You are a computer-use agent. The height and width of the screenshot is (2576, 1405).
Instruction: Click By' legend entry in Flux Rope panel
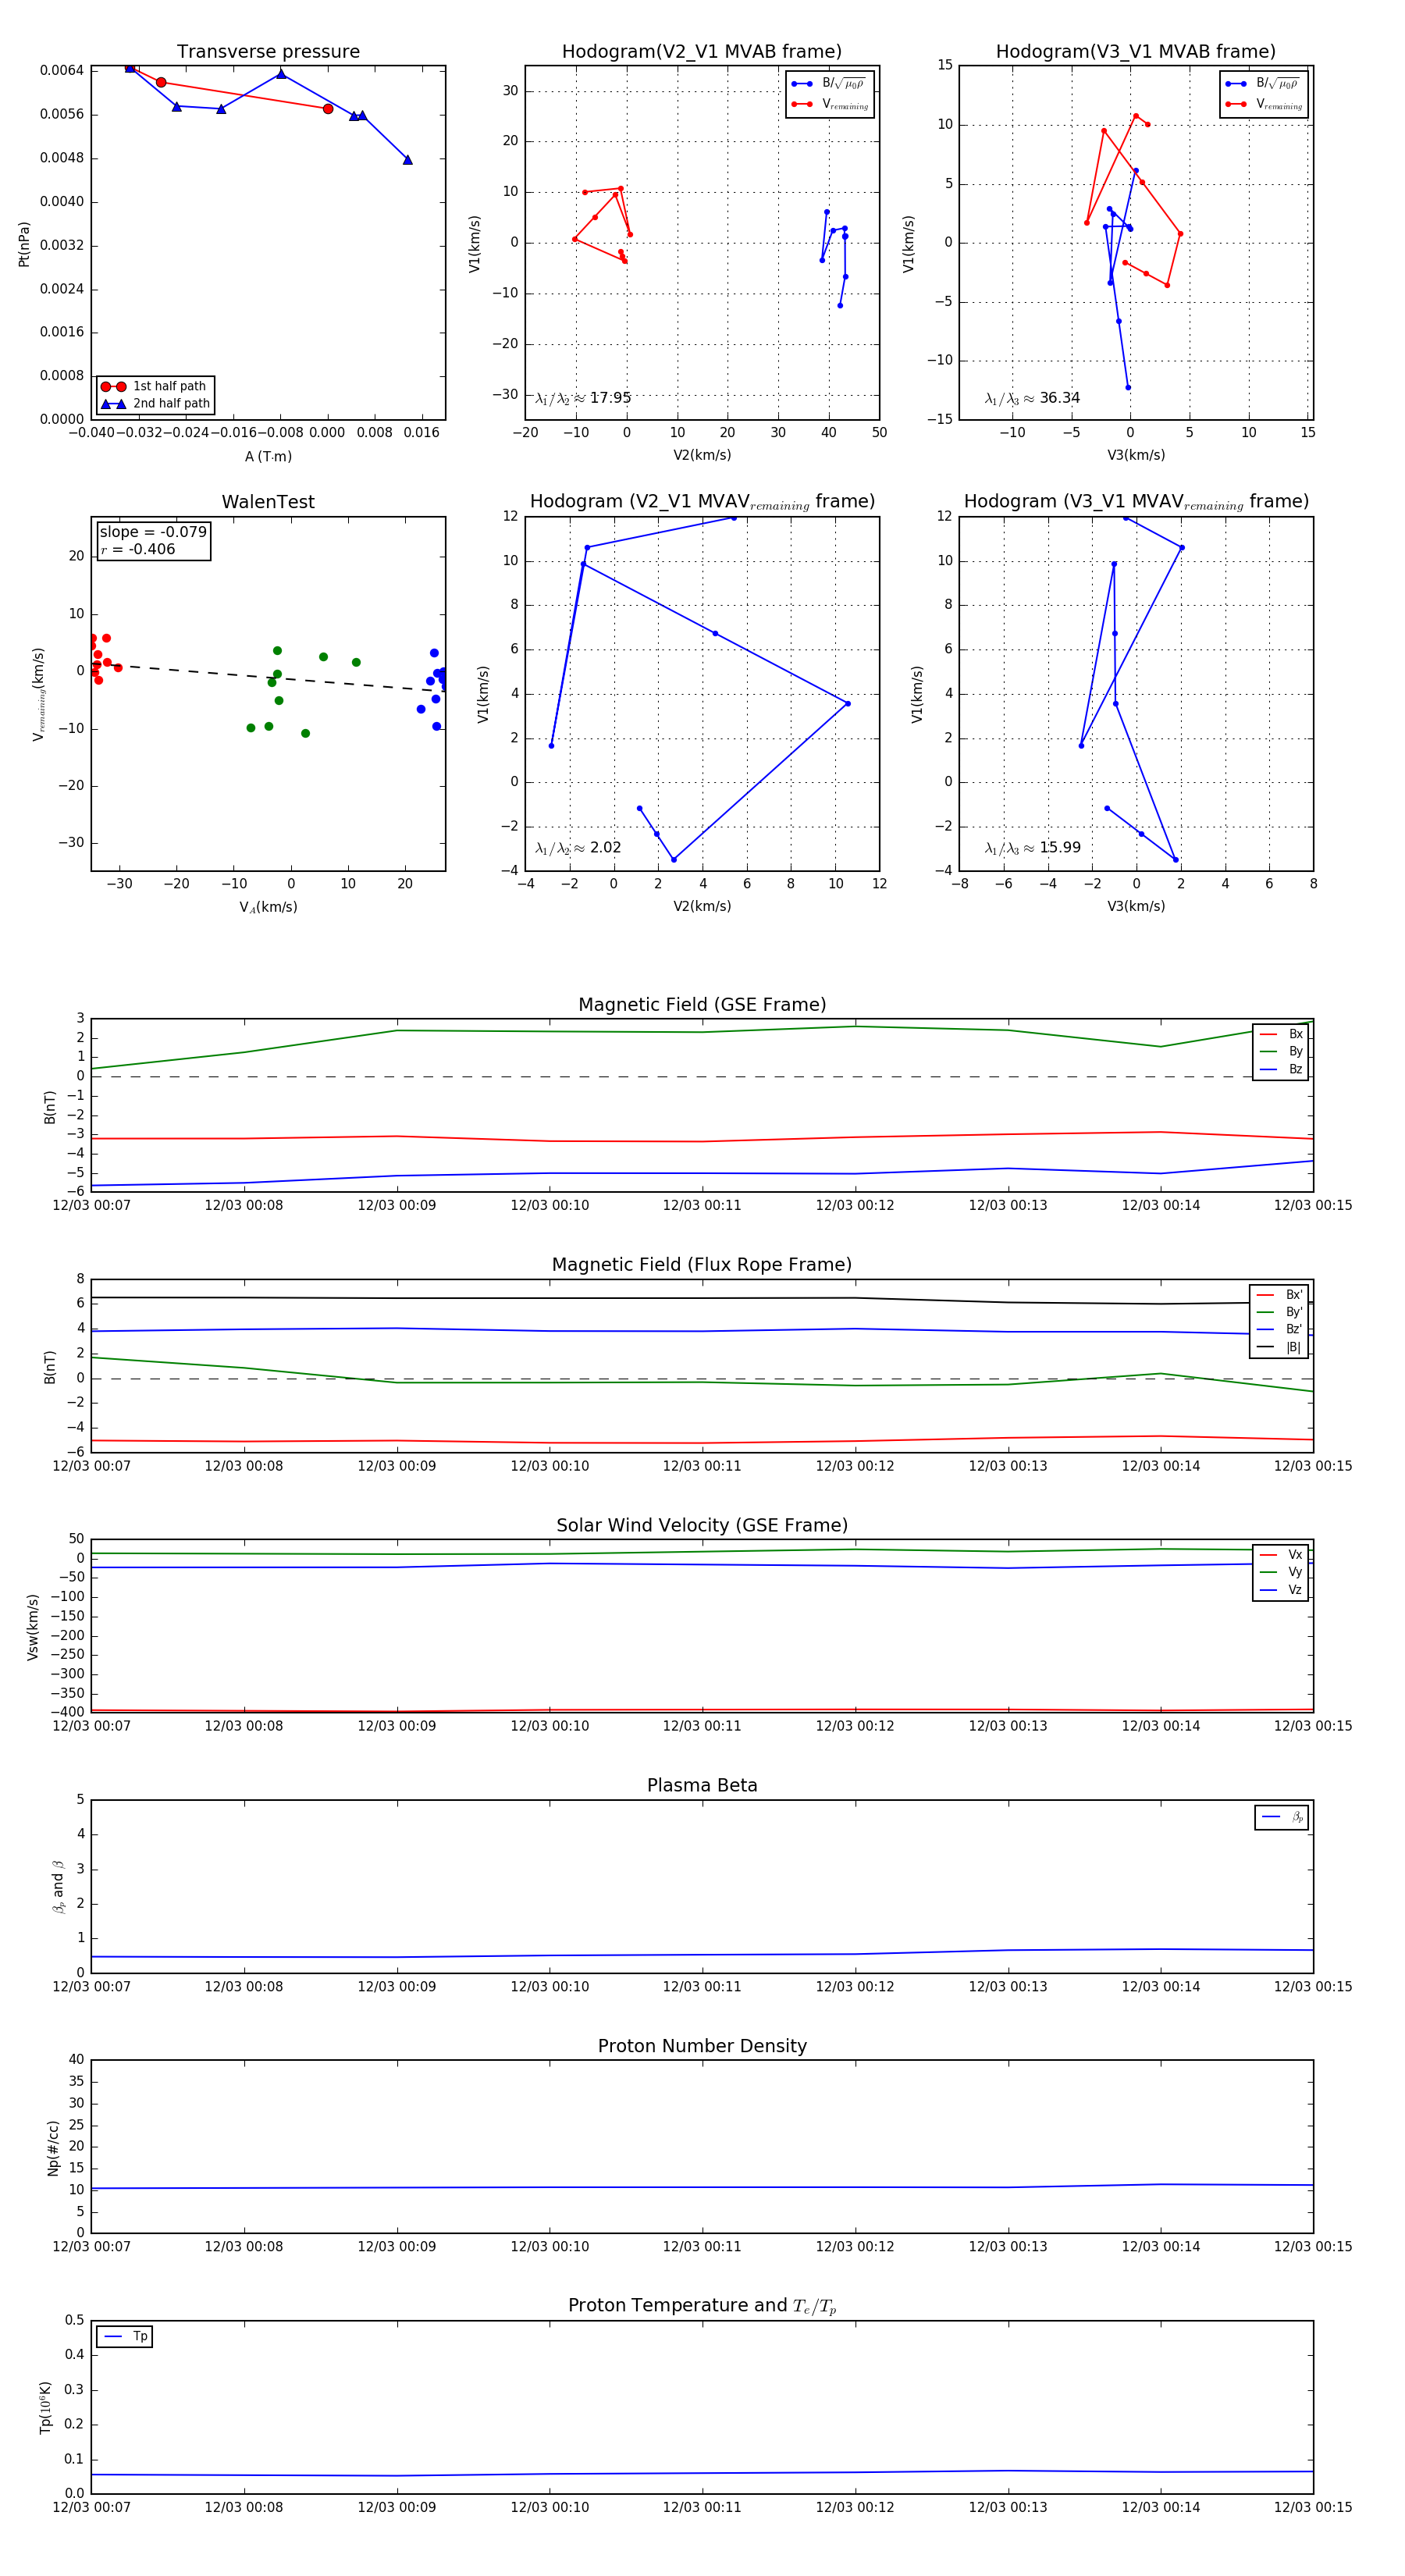[1279, 1312]
